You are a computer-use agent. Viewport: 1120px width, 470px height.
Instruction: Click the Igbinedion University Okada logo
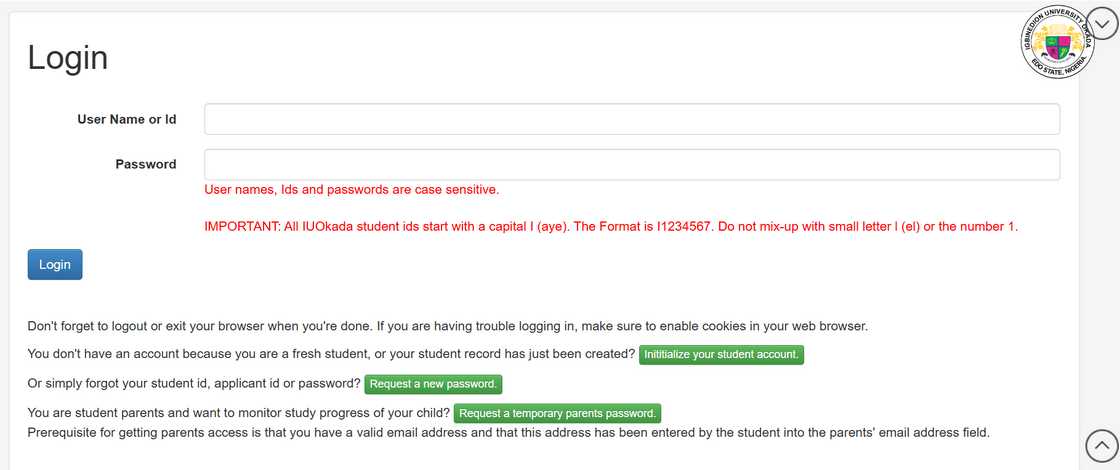pyautogui.click(x=1057, y=42)
